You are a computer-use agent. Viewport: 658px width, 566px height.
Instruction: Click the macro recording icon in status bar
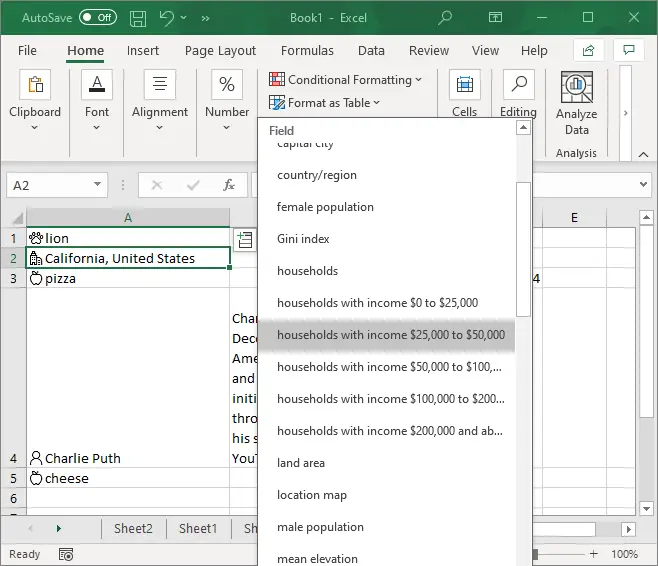66,554
